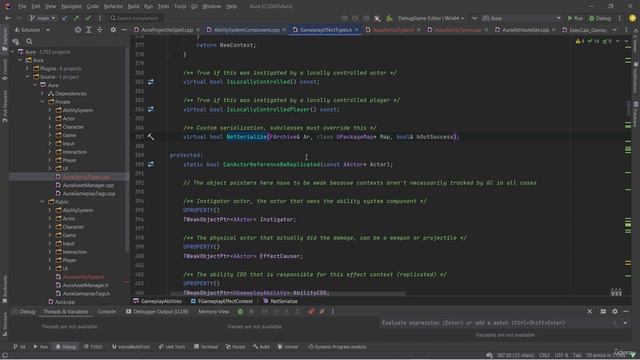Open the Navigate menu
This screenshot has width=640, height=360.
coord(71,7)
